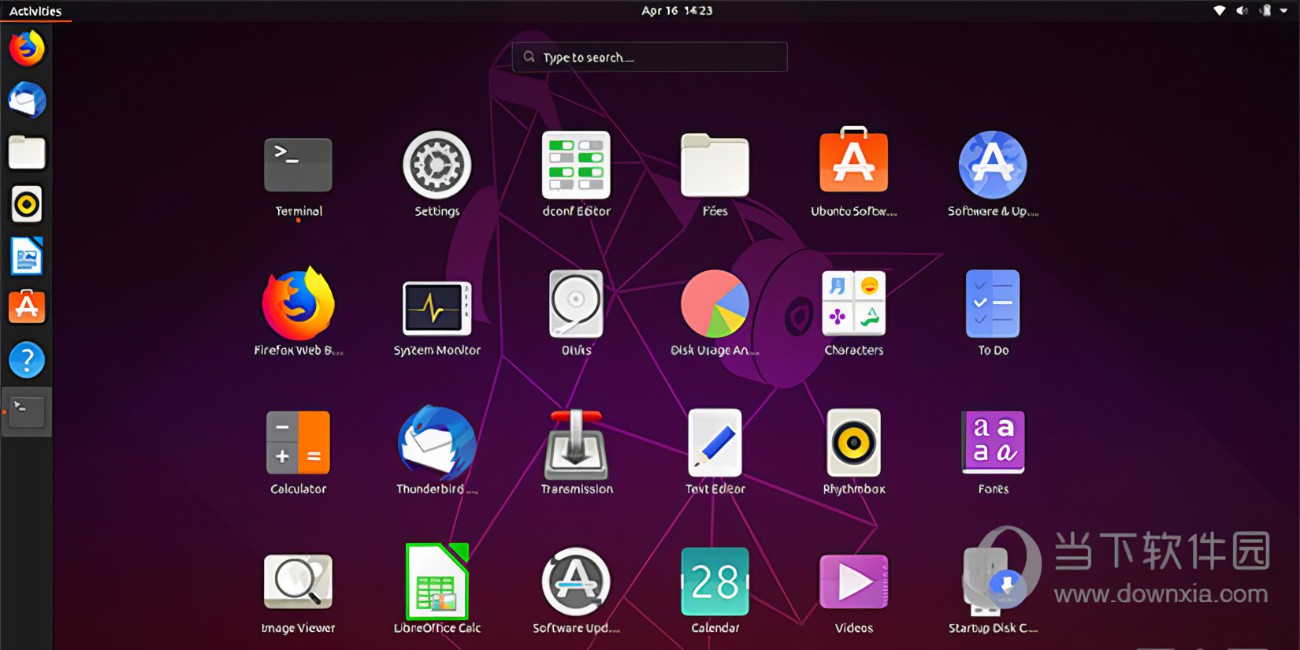Launch Firefox Web Browser from the app grid
Viewport: 1300px width, 650px height.
click(x=298, y=304)
